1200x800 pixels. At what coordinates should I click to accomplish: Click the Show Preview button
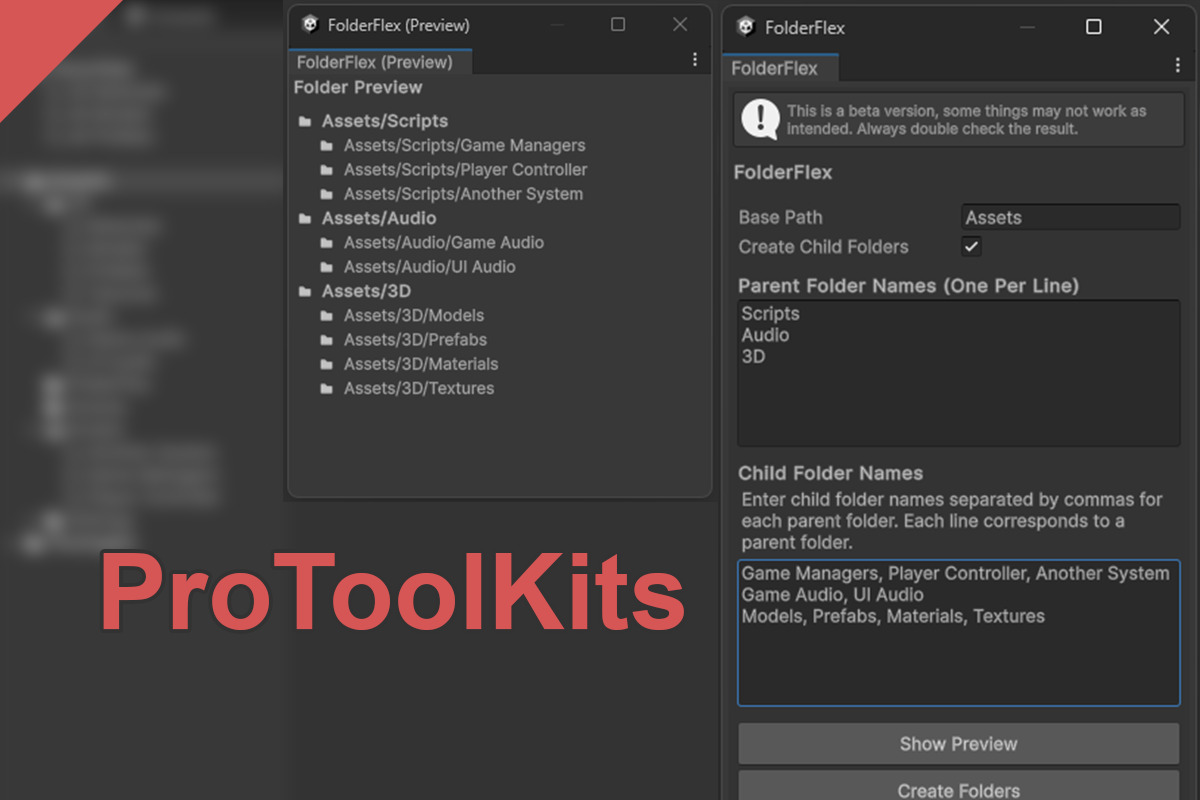coord(958,744)
